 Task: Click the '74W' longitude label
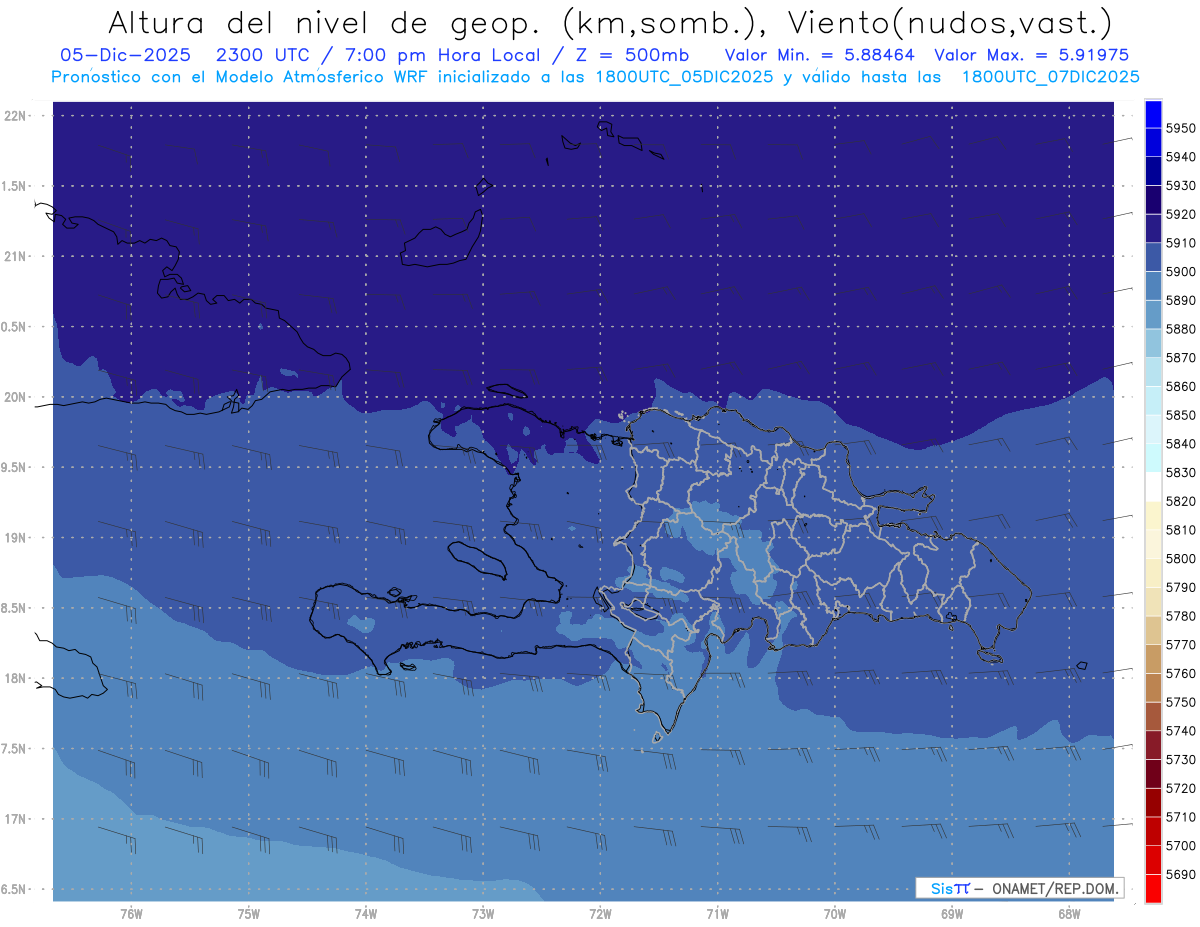366,913
